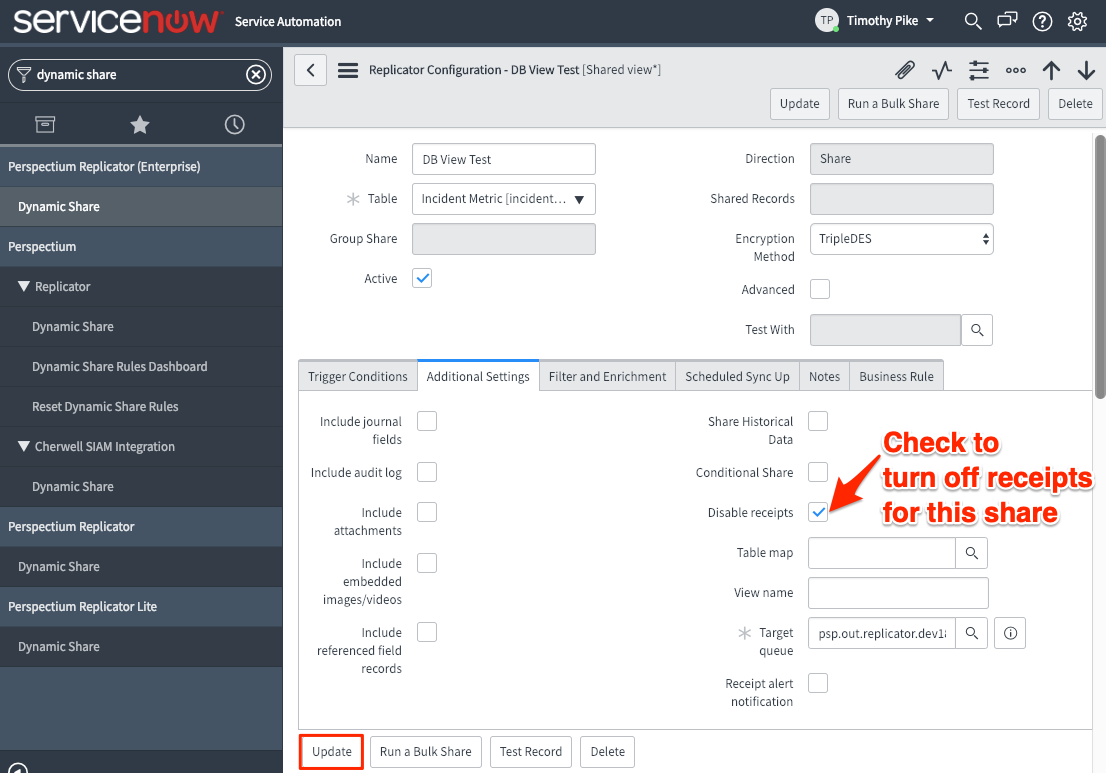Focus the Table map input field
1106x773 pixels.
pos(882,553)
